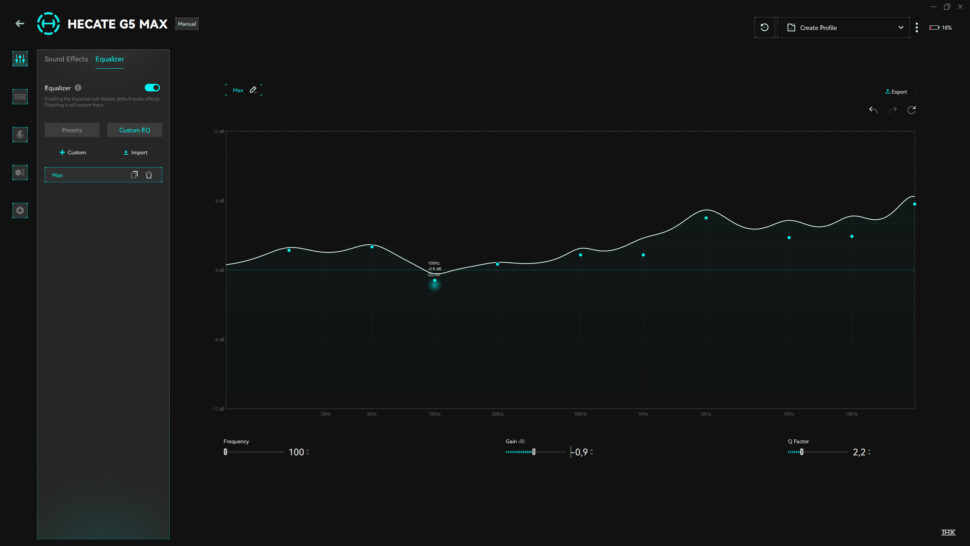Adjust the Q Factor stepper arrows
The width and height of the screenshot is (970, 546).
click(869, 452)
